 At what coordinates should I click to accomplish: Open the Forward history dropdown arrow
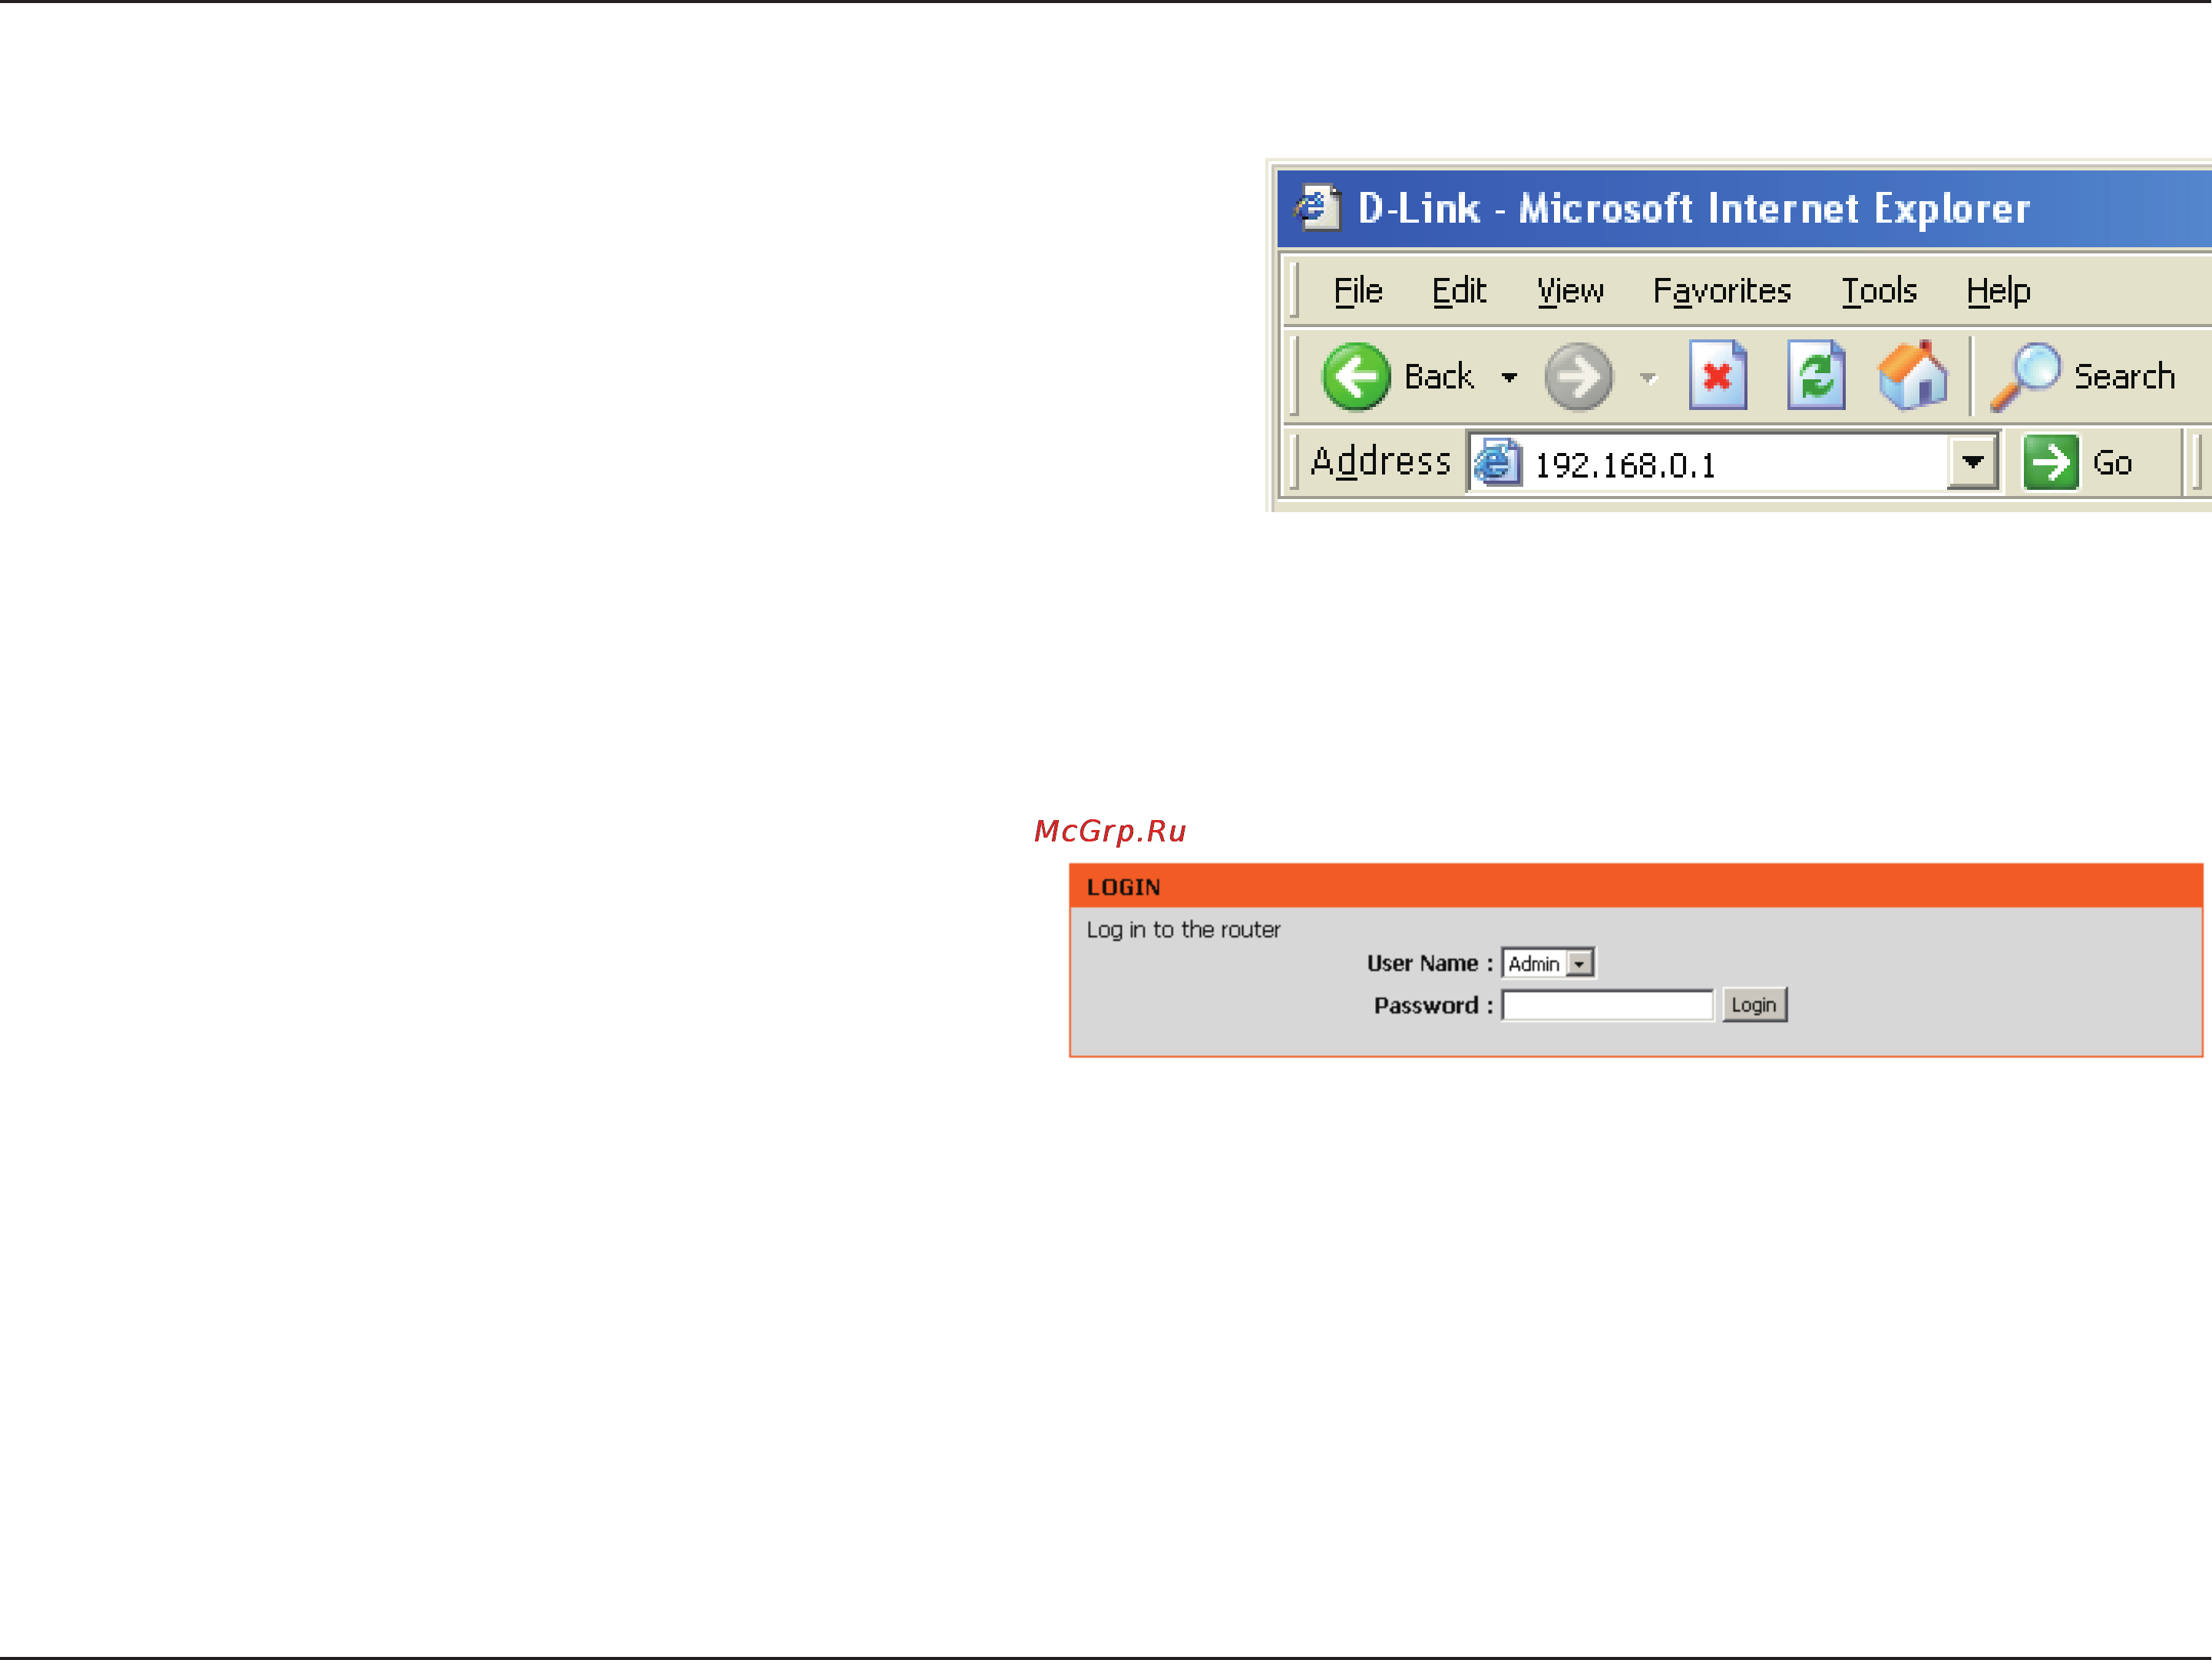click(1648, 378)
